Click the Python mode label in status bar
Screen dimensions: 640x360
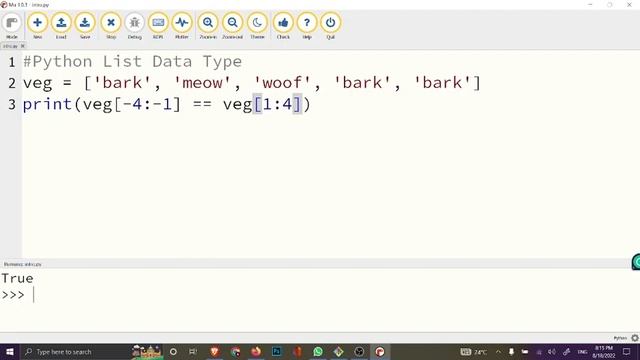[620, 338]
